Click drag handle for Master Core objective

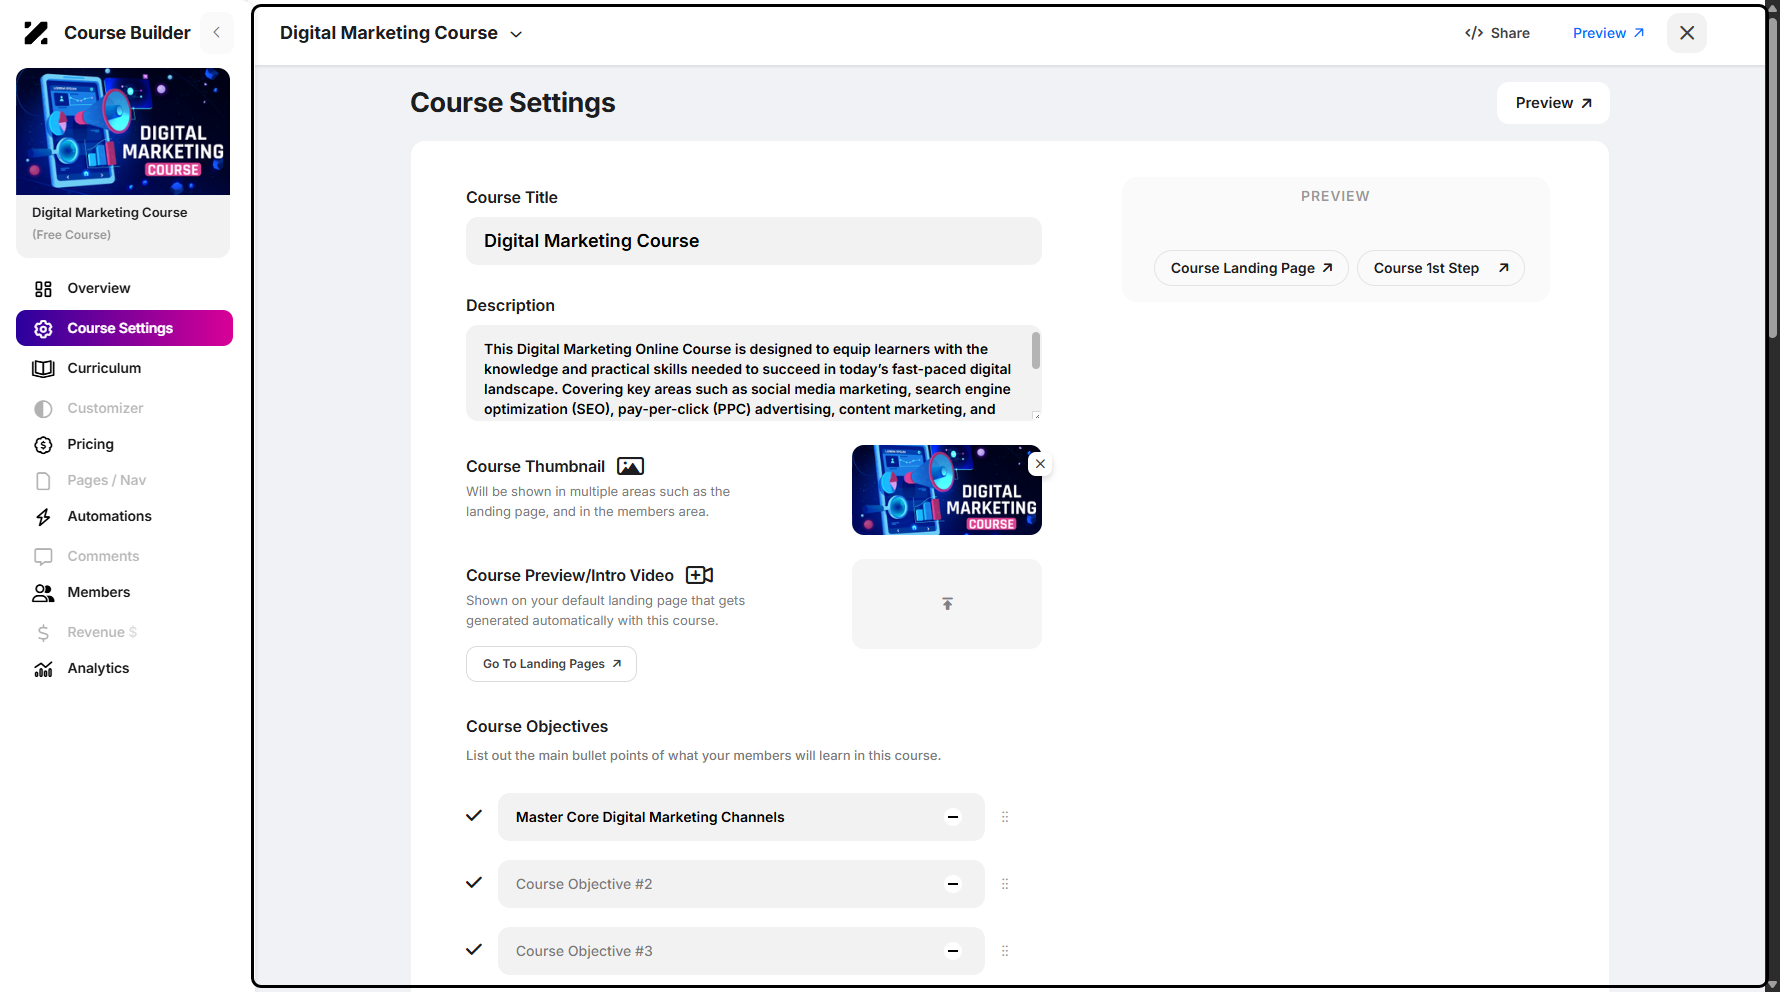(x=1005, y=817)
